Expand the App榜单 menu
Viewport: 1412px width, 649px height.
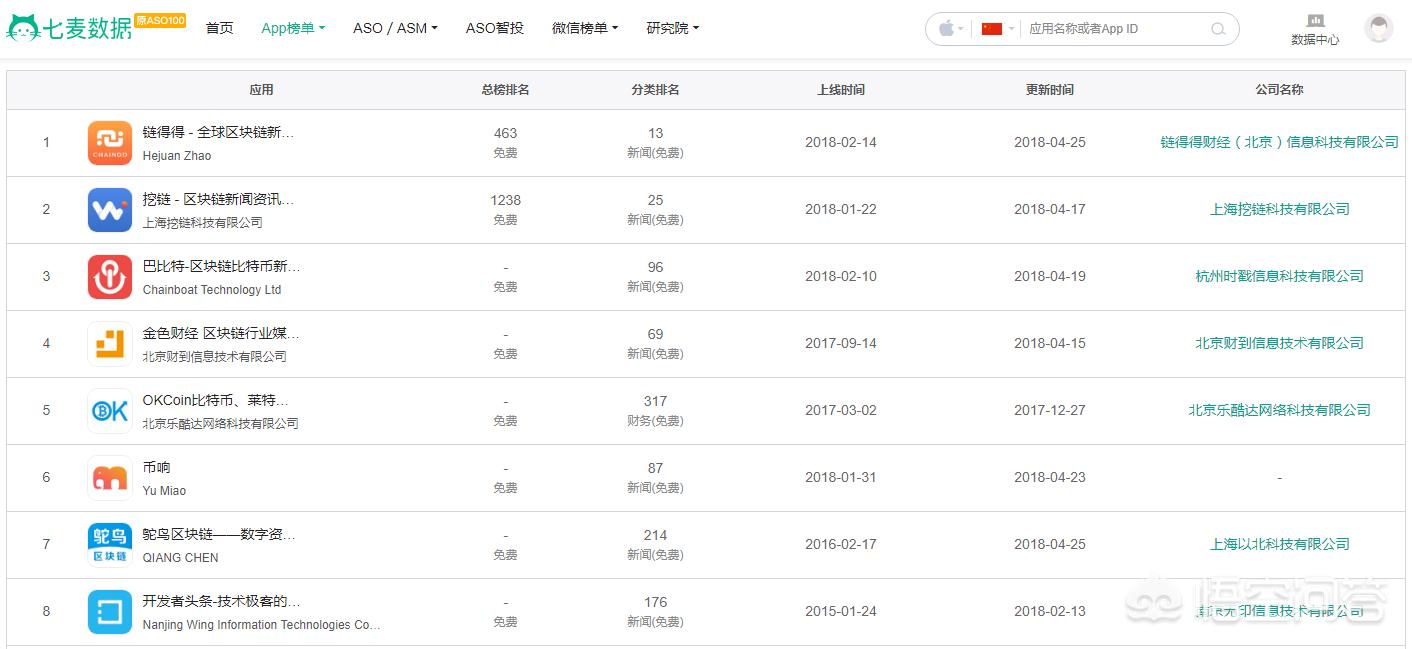293,28
